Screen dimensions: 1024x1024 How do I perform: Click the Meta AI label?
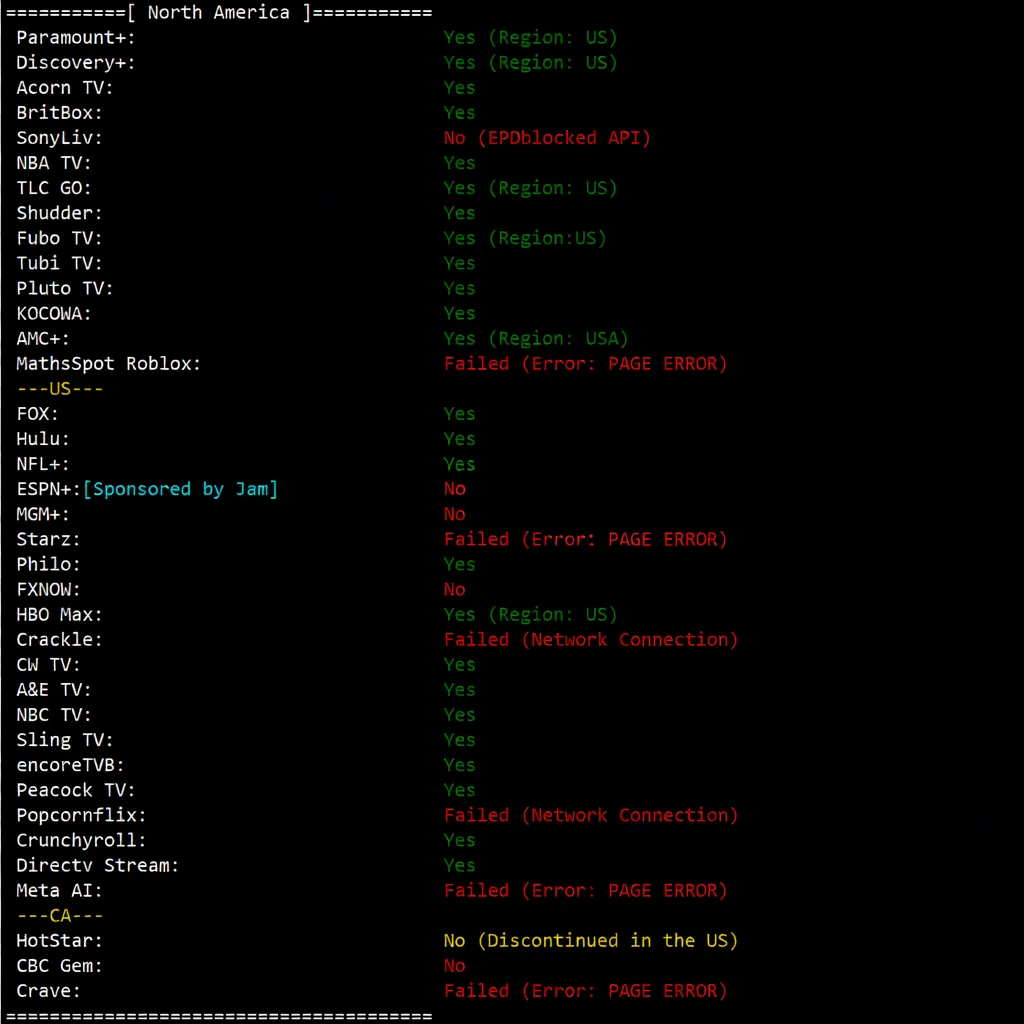click(59, 891)
